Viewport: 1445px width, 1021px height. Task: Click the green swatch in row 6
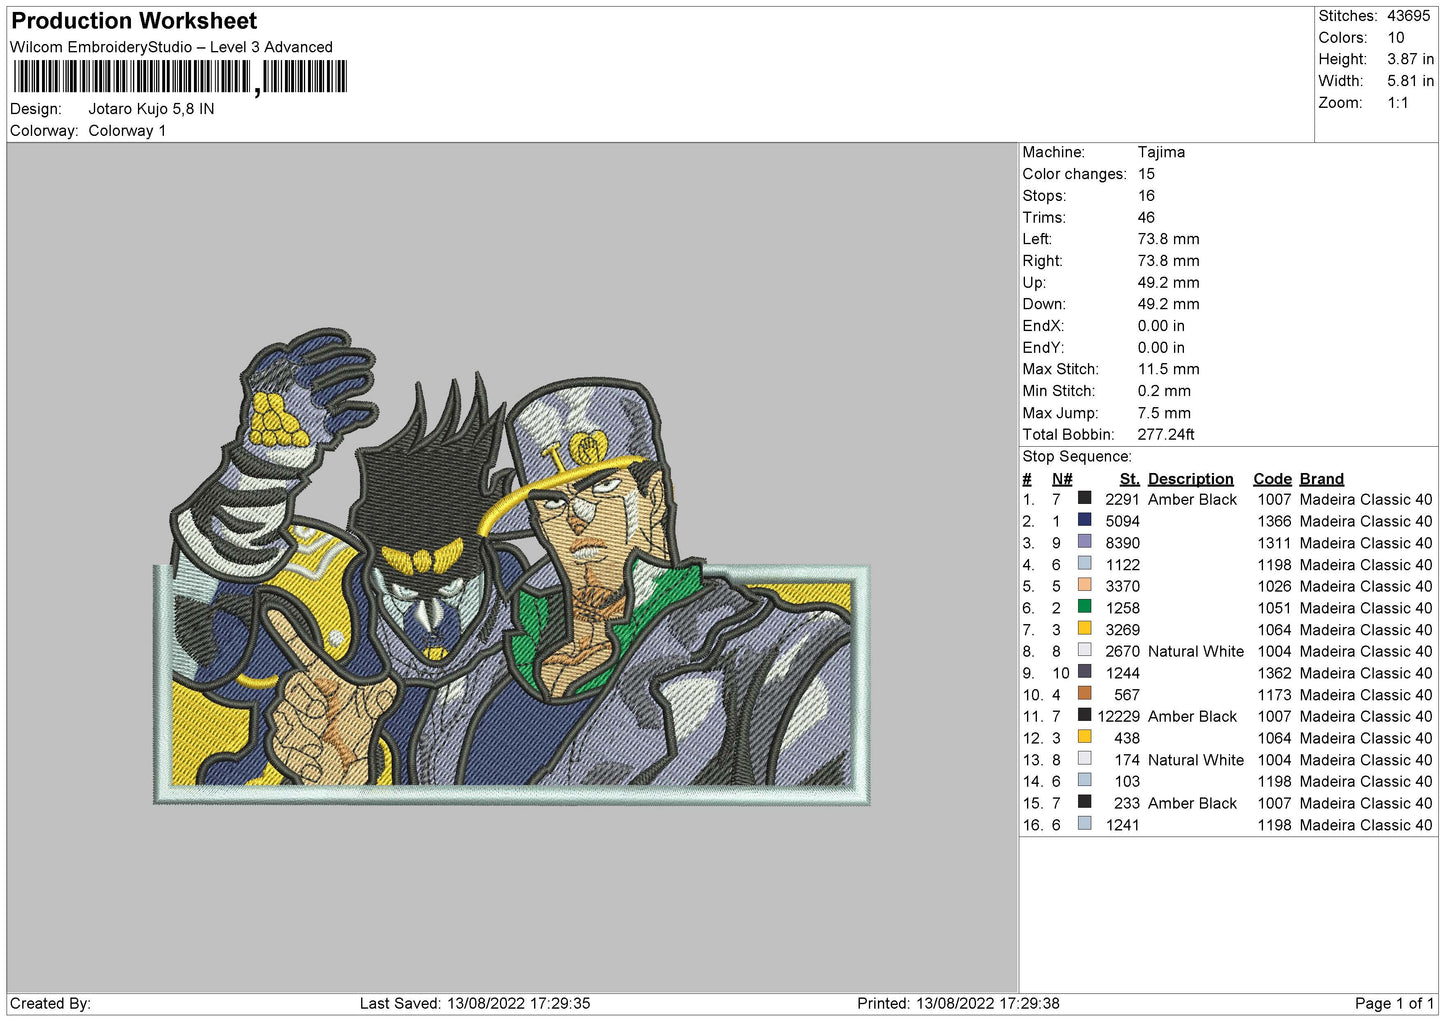coord(1084,607)
